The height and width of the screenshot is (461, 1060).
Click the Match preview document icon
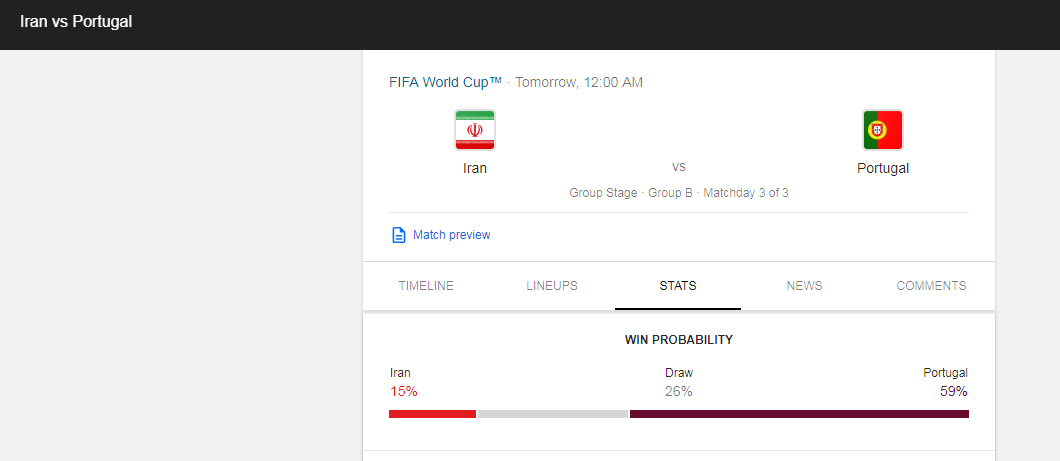click(x=398, y=235)
